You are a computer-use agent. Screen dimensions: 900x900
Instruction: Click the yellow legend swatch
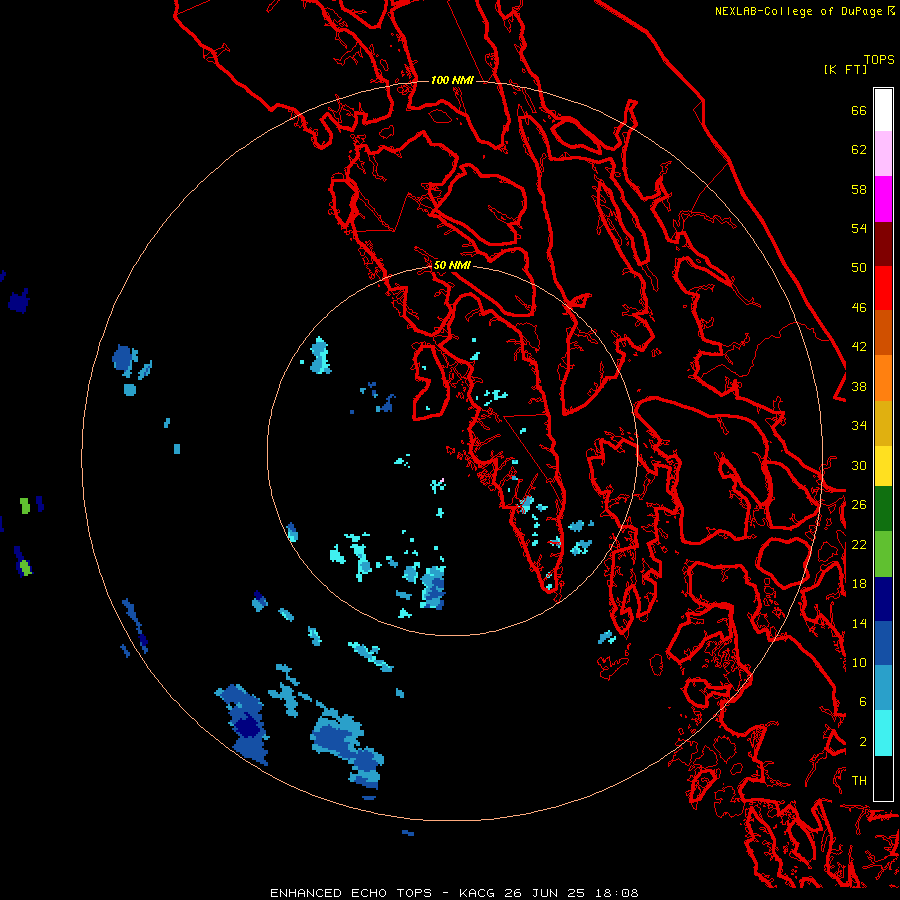tap(883, 465)
